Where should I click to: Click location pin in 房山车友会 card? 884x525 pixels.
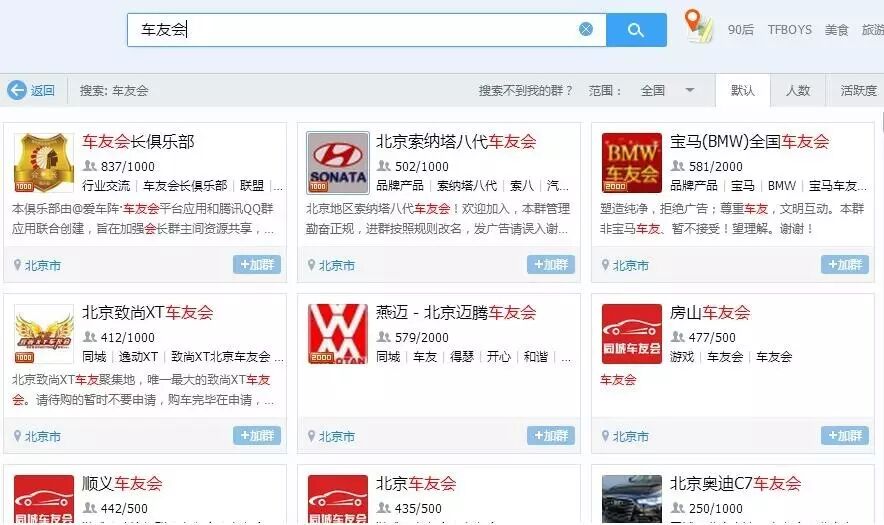pos(605,436)
